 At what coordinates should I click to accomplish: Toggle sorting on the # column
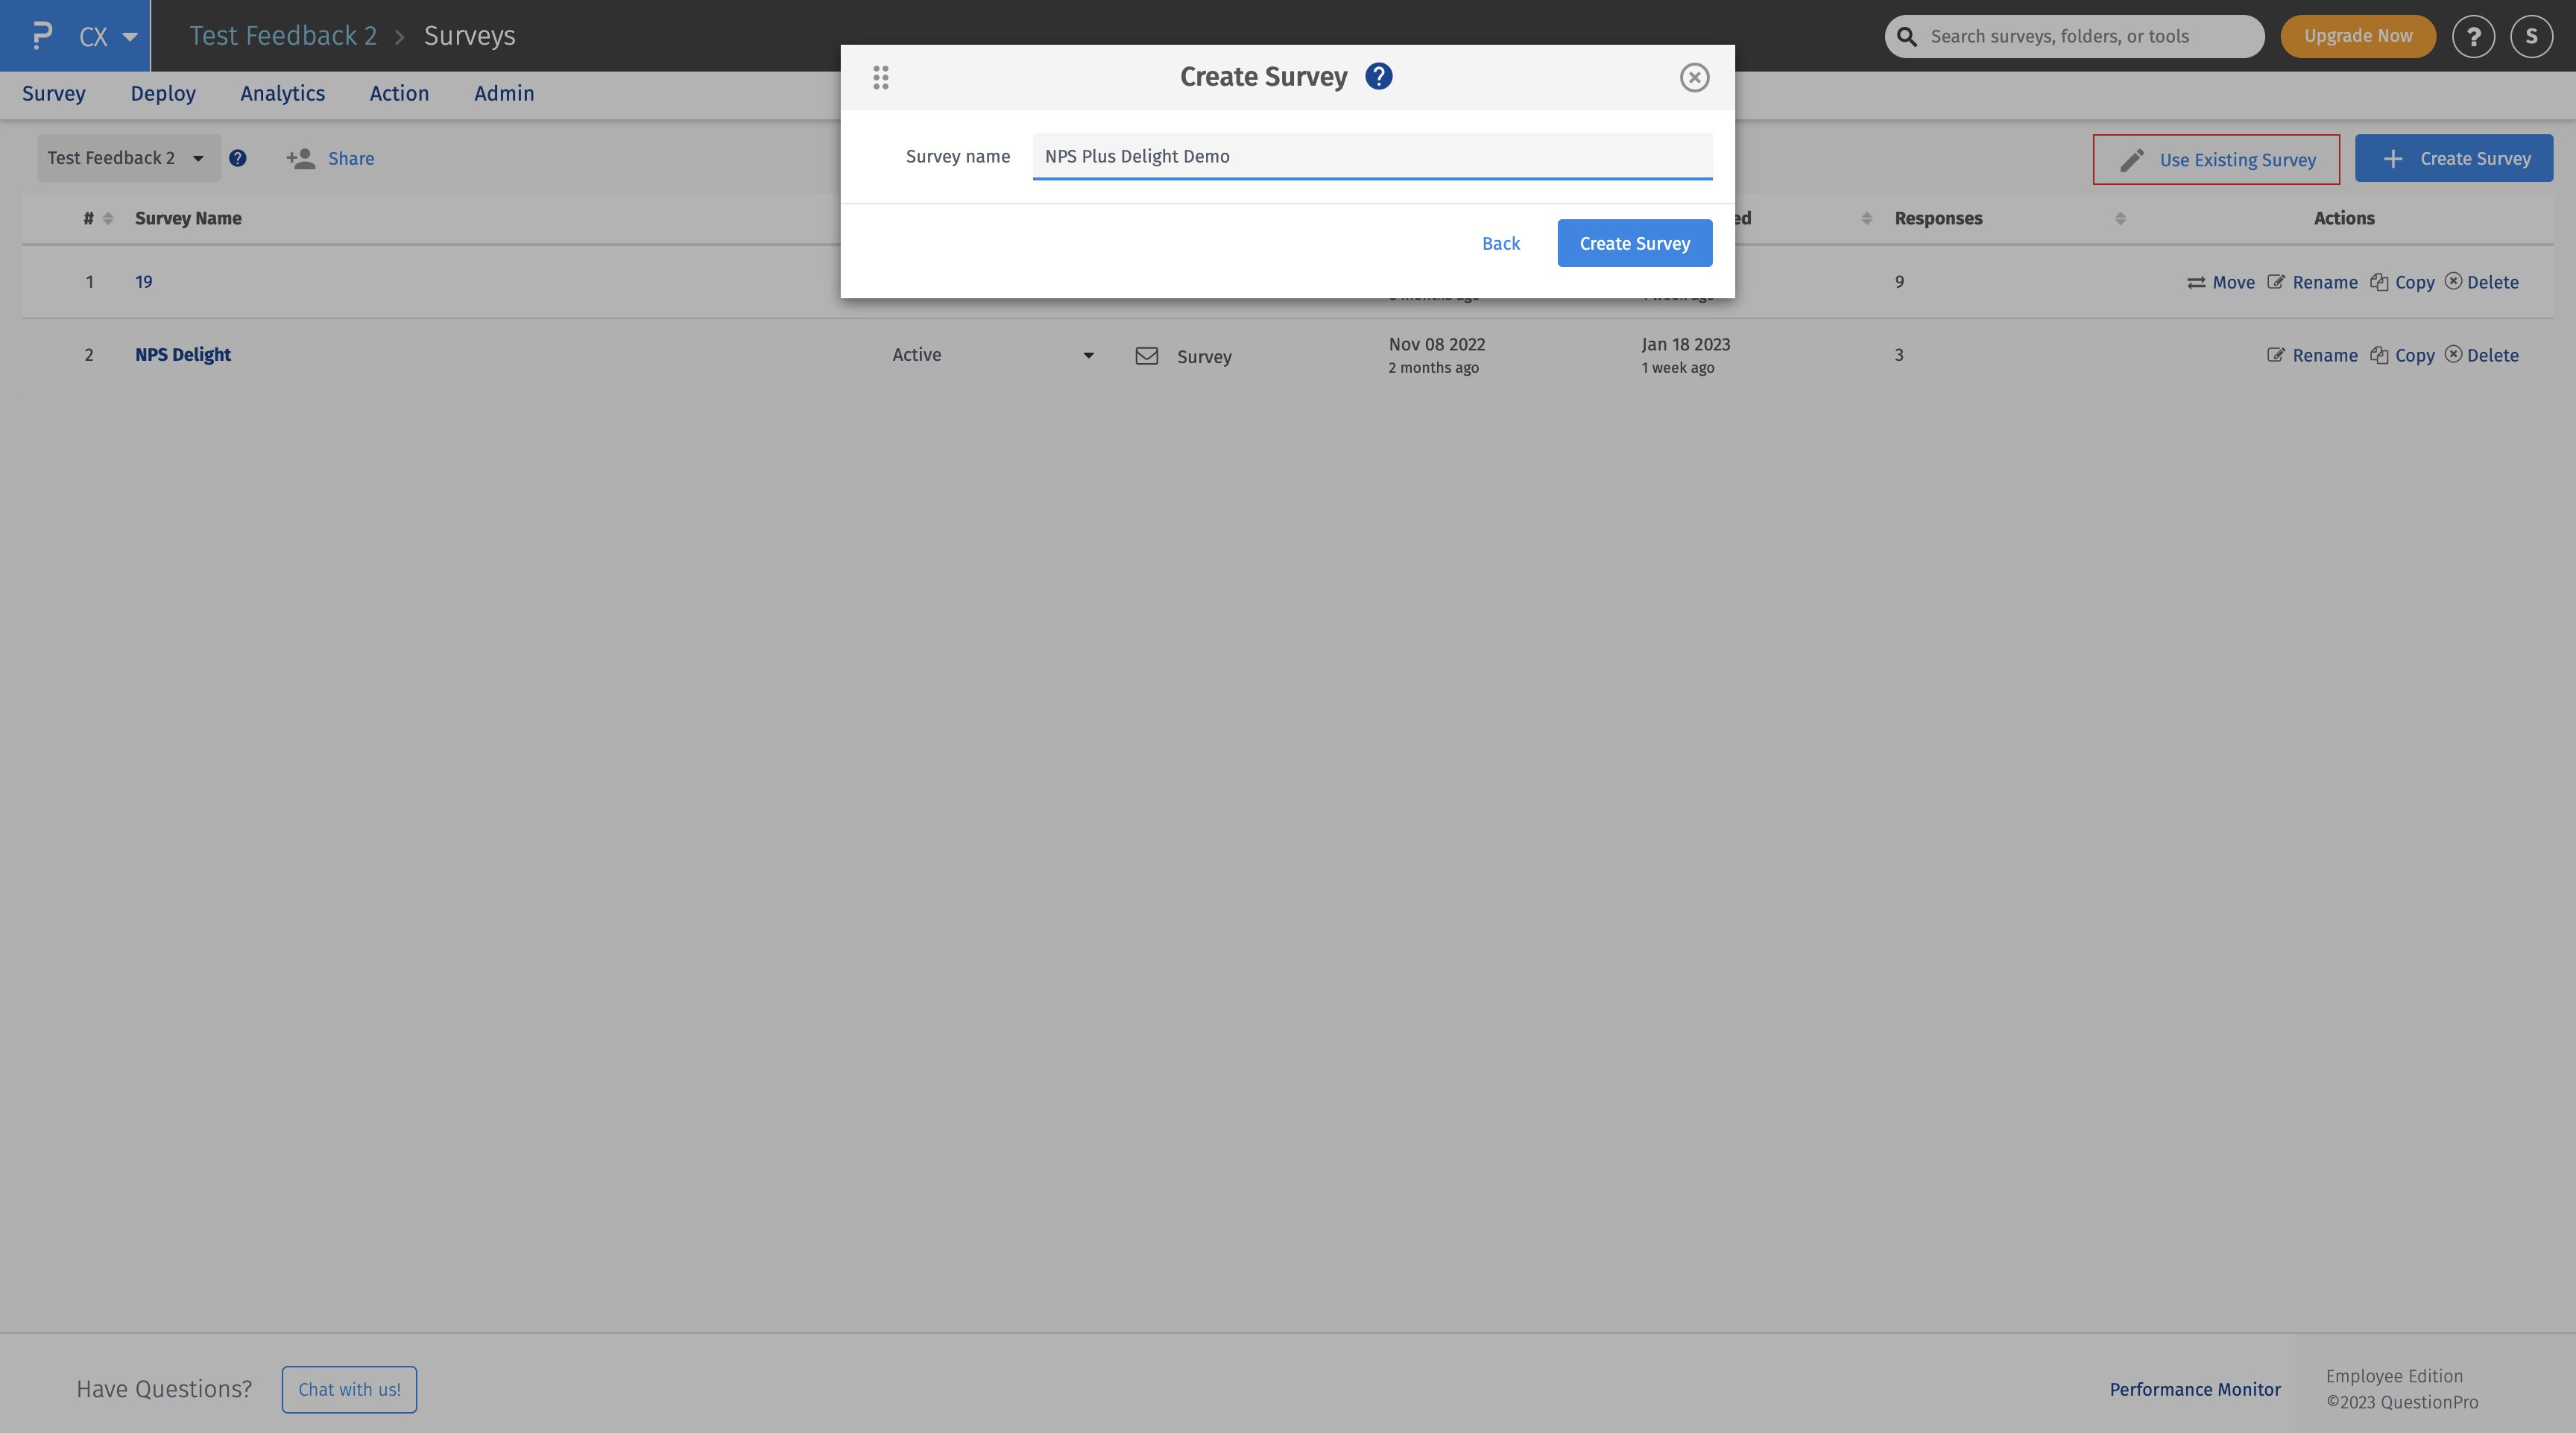(107, 218)
